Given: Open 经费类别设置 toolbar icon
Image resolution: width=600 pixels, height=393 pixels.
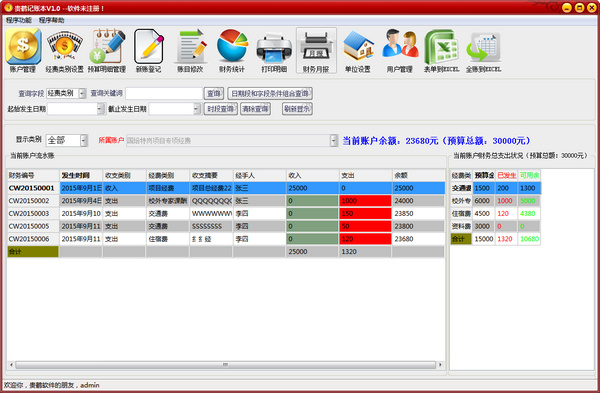Looking at the screenshot, I should (64, 51).
